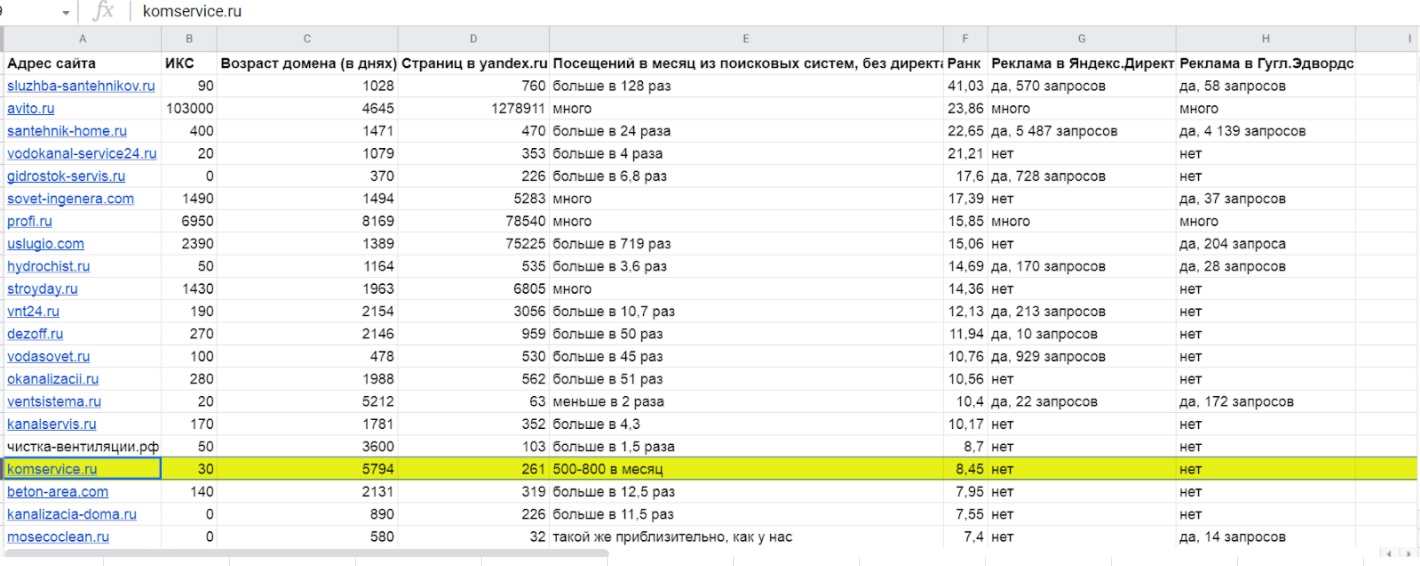Select column I header
Screen dimensions: 1420x566
pos(1385,38)
